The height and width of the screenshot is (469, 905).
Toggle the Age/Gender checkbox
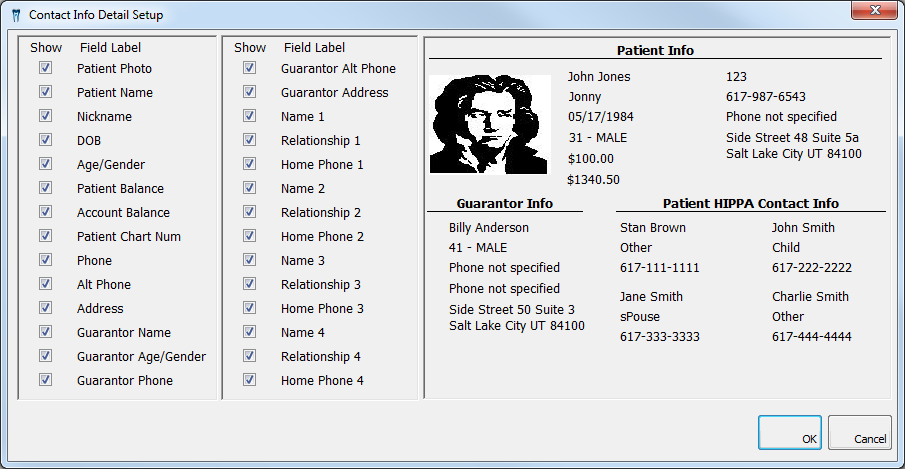point(45,164)
